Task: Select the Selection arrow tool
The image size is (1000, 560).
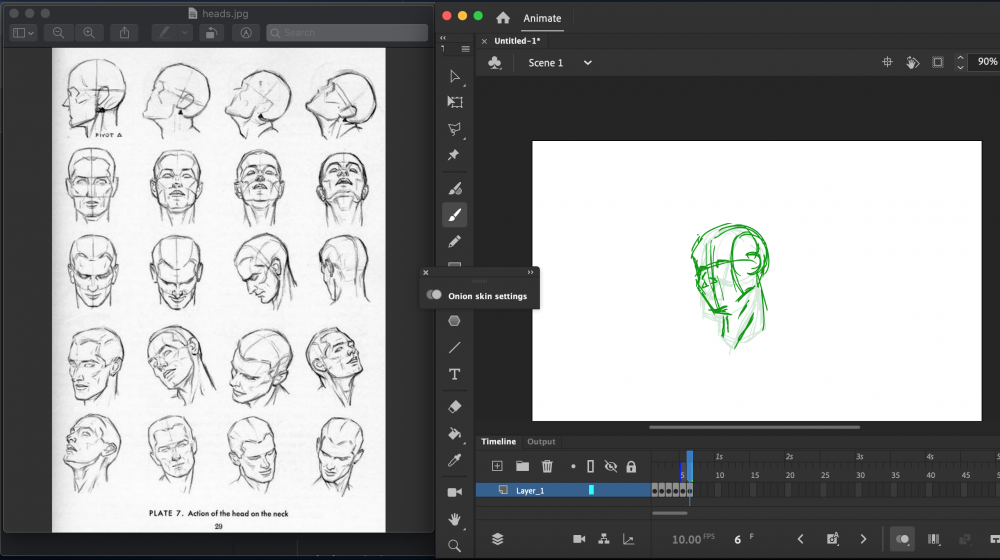Action: (454, 77)
